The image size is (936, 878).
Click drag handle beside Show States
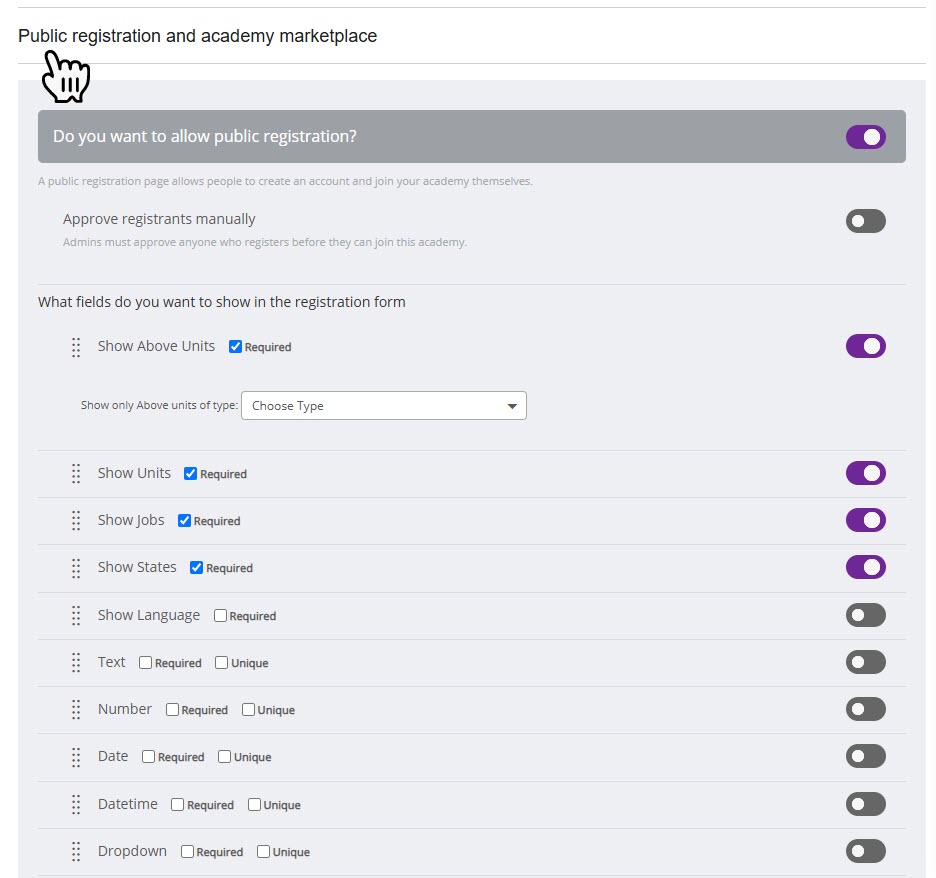76,568
